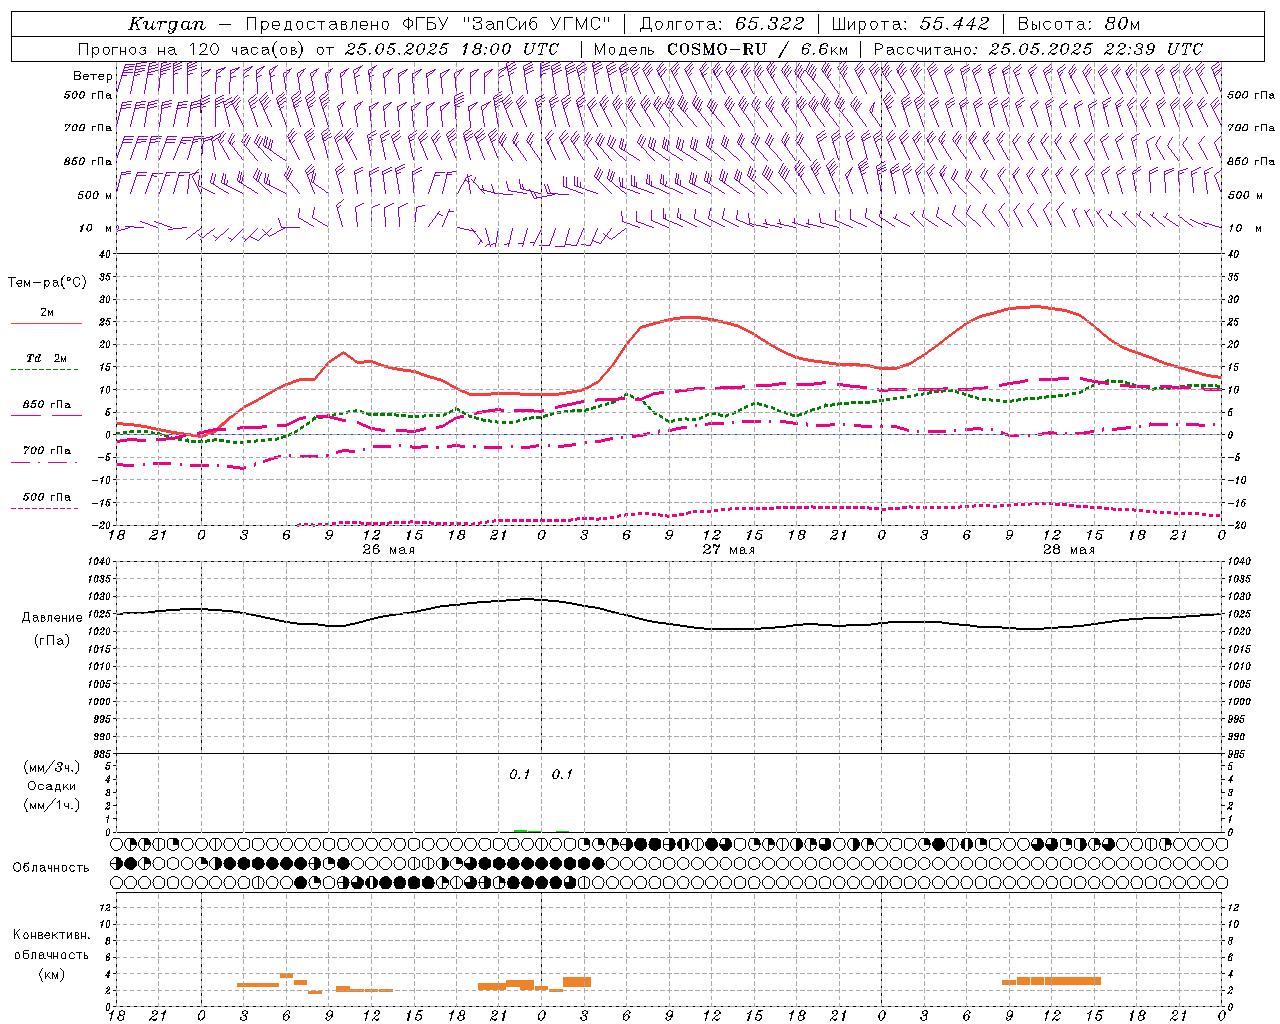
Task: Click the "26 мая" date label
Action: 388,550
